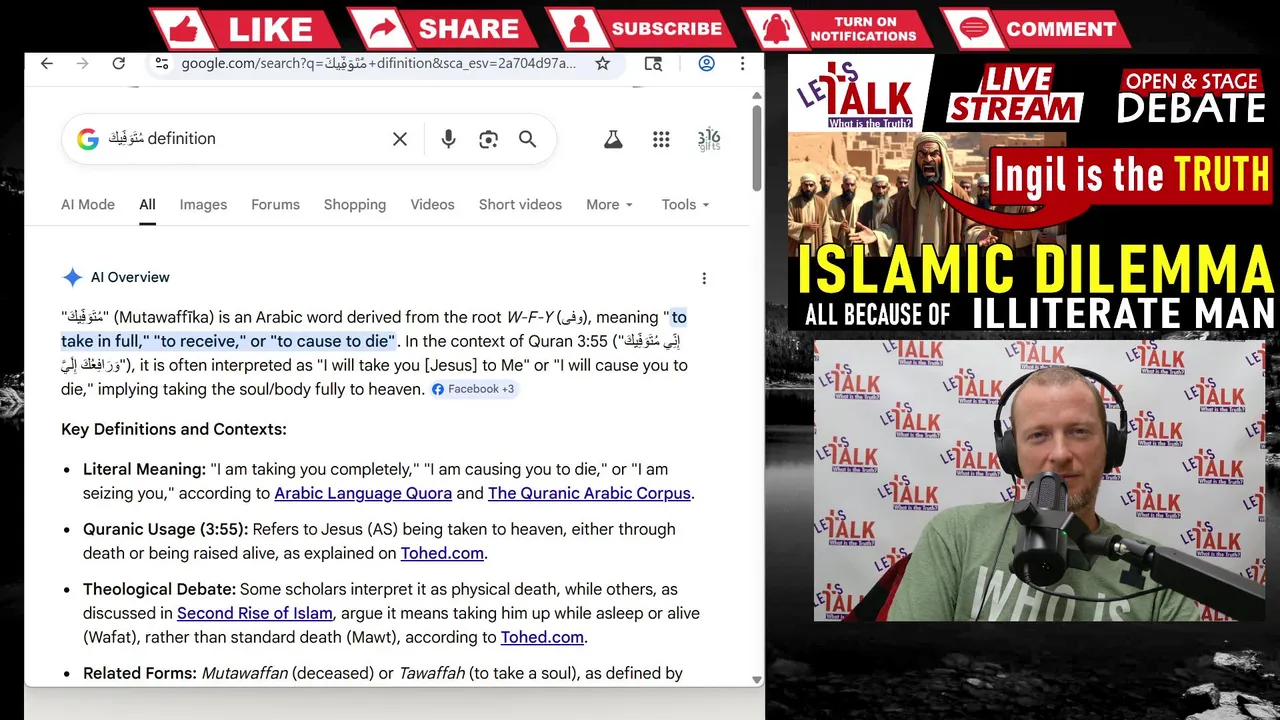Open Tohed.com link in Quranic Usage item
The width and height of the screenshot is (1280, 720).
442,553
